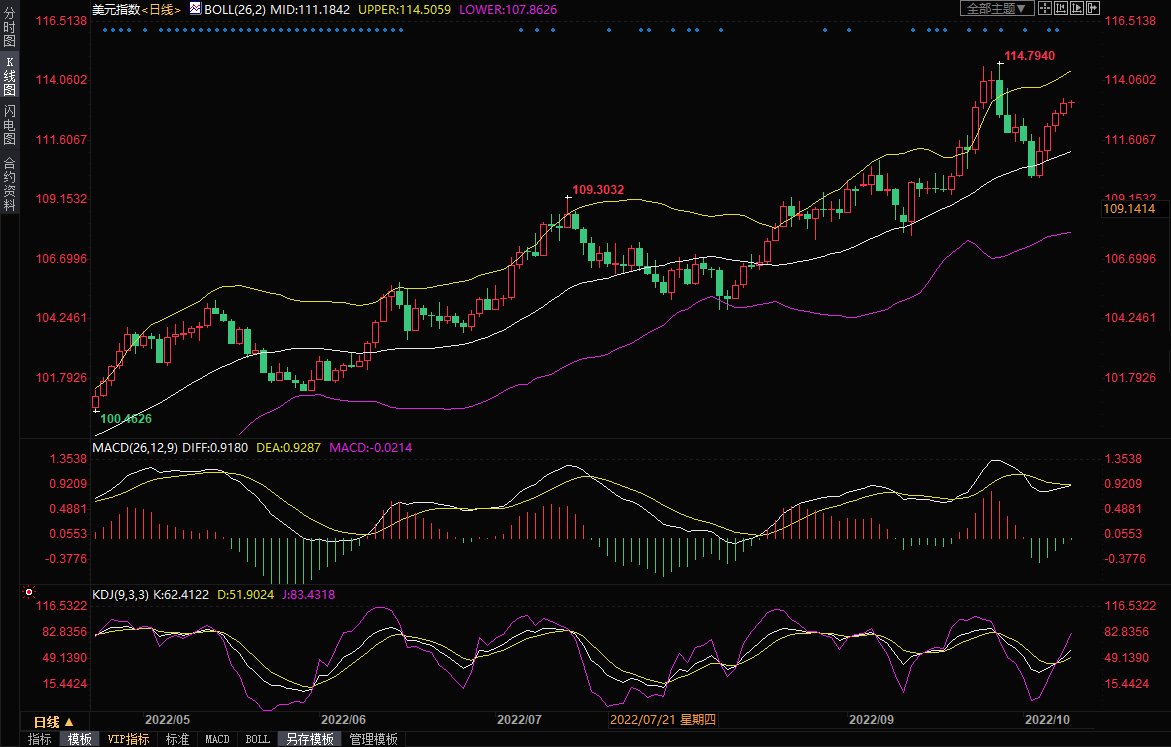
Task: Open the VIP指标 tab
Action: tap(128, 739)
